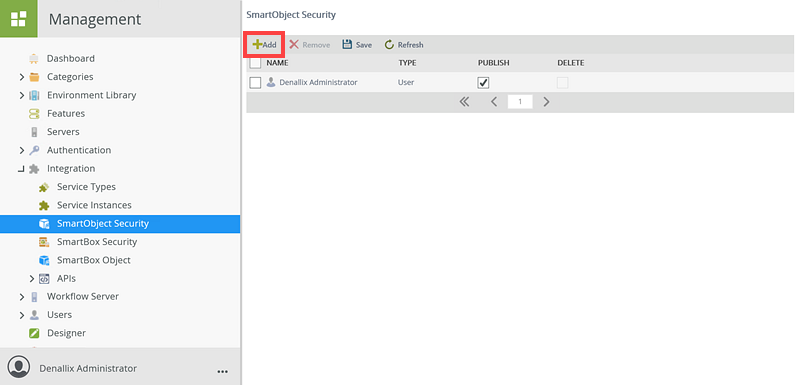This screenshot has width=800, height=385.
Task: Click the DELETE column header
Action: (x=570, y=63)
